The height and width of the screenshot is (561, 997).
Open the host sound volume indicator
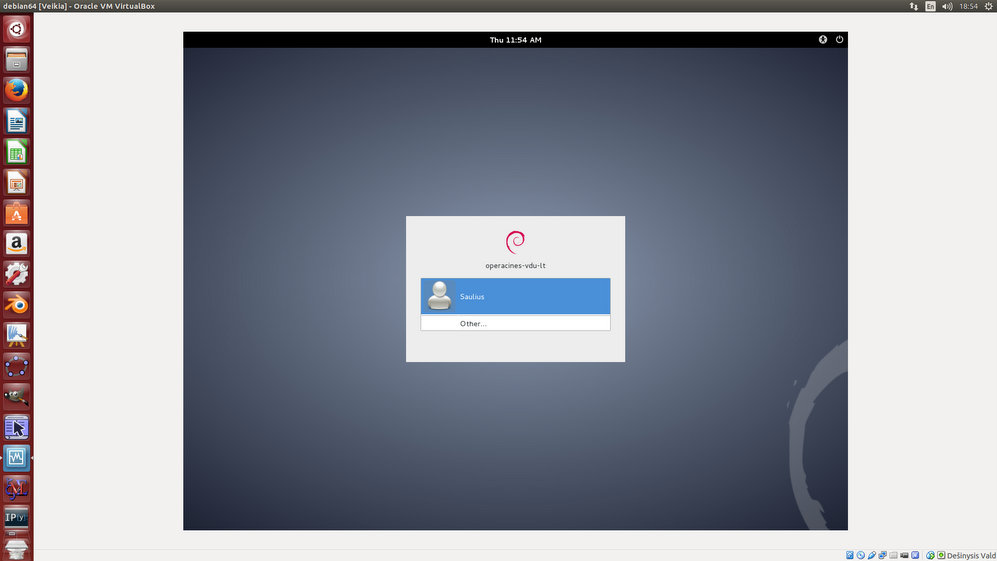pos(947,6)
